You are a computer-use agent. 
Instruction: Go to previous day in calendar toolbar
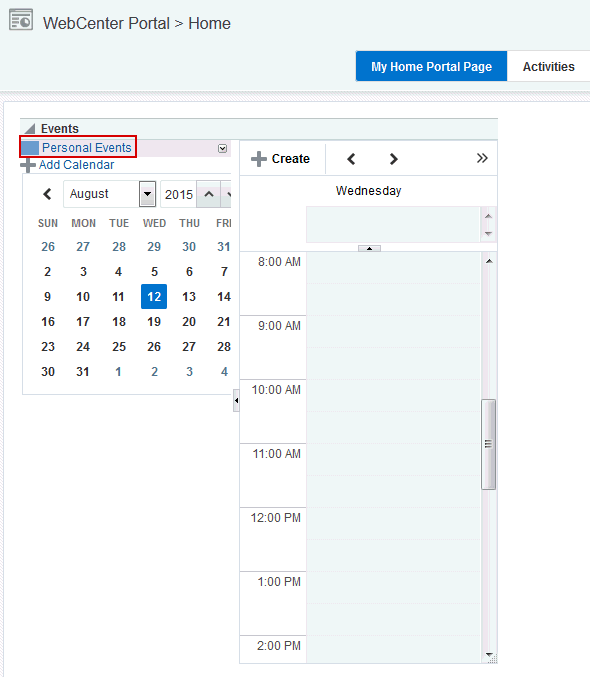click(x=351, y=159)
